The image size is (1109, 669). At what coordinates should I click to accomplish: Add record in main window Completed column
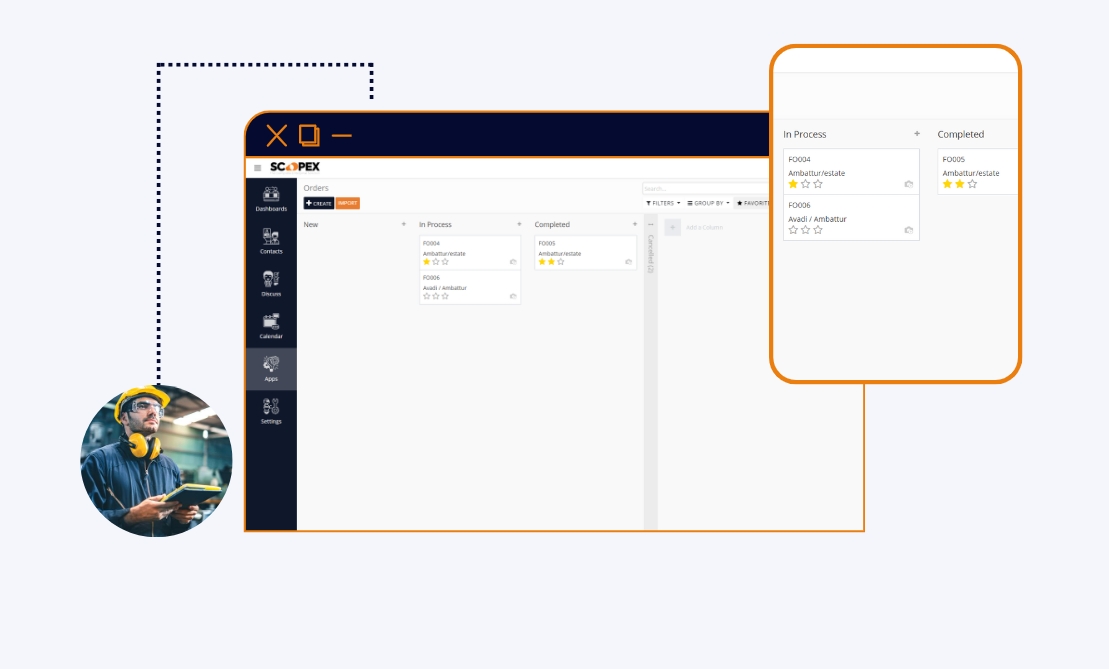pyautogui.click(x=634, y=224)
